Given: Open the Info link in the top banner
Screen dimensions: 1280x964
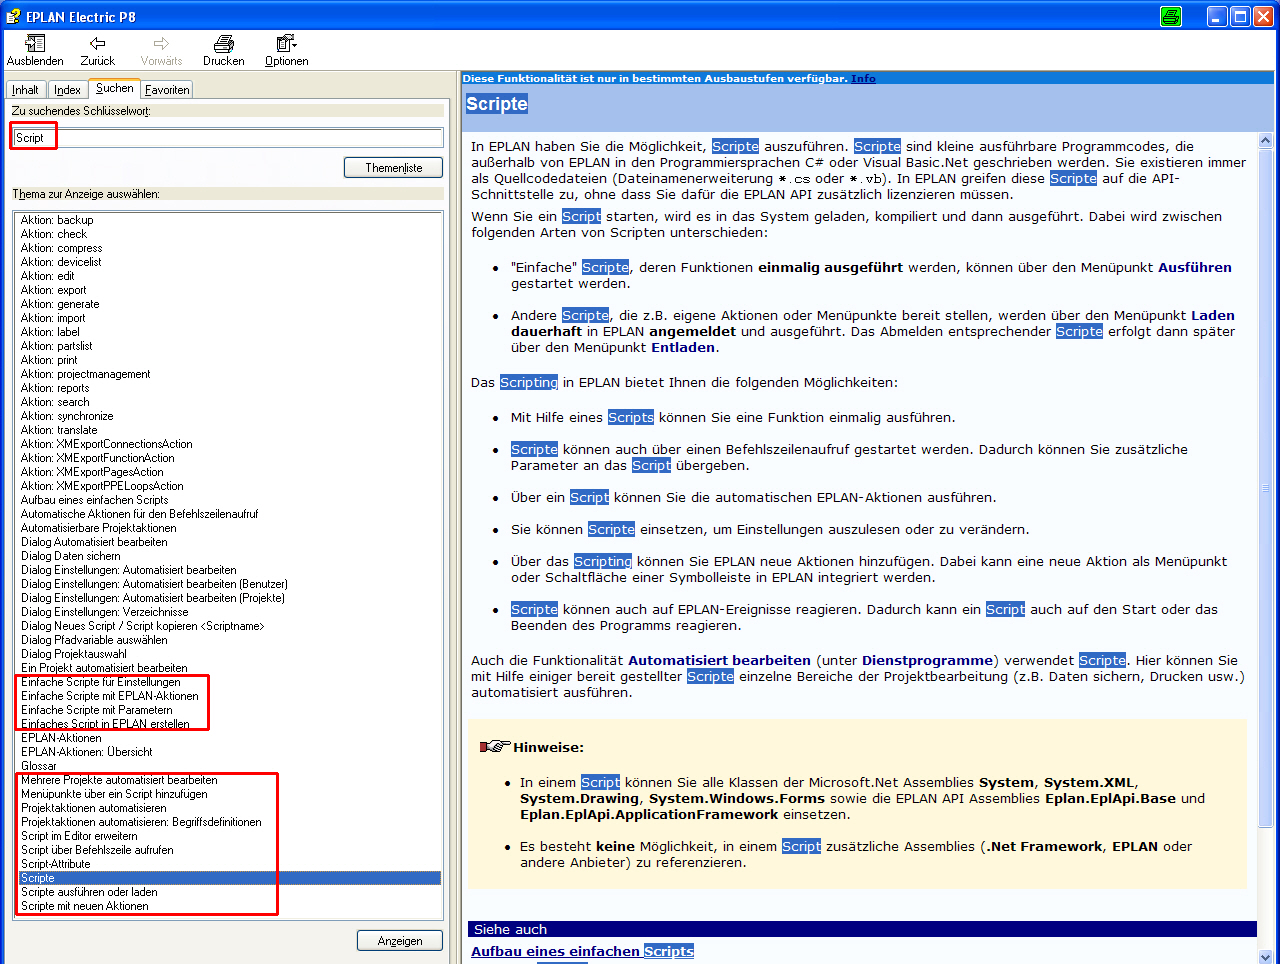Looking at the screenshot, I should (863, 78).
